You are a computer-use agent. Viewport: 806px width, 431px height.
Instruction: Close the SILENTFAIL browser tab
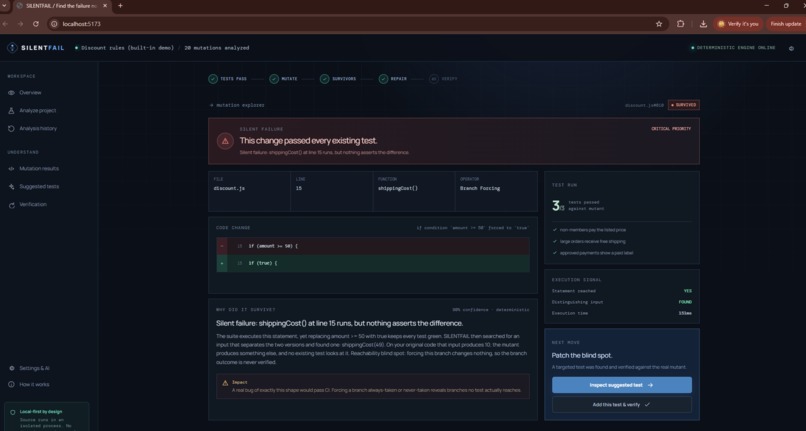pos(105,6)
